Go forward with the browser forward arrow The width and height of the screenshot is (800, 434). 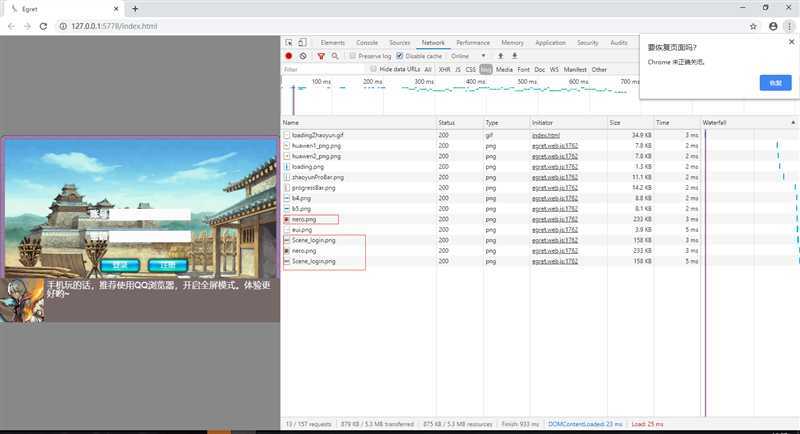tap(28, 26)
